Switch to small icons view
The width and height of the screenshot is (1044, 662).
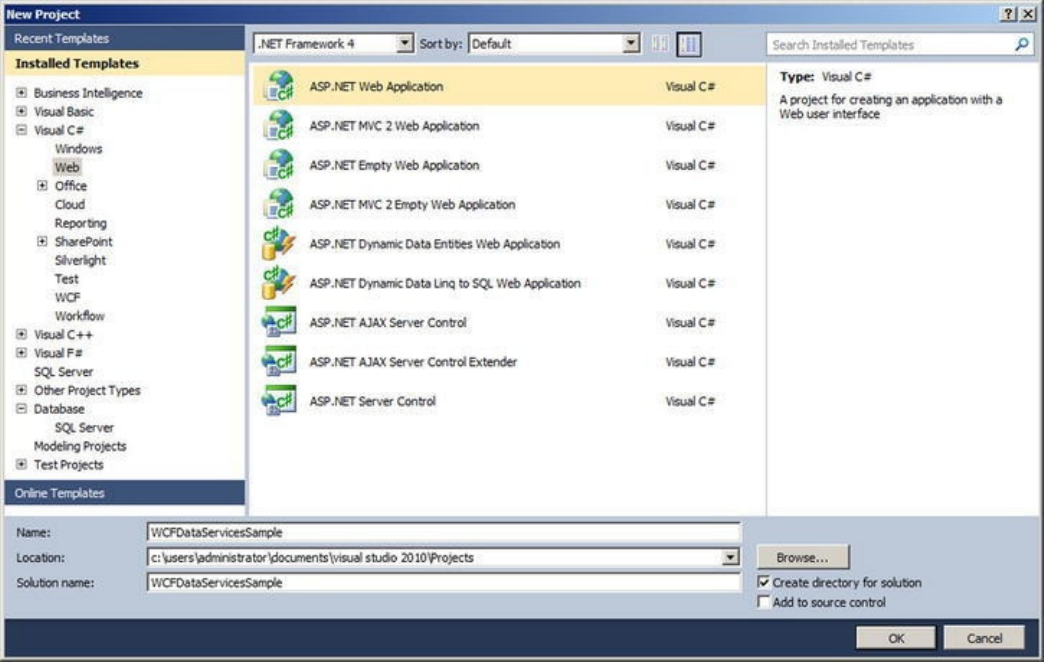coord(660,44)
